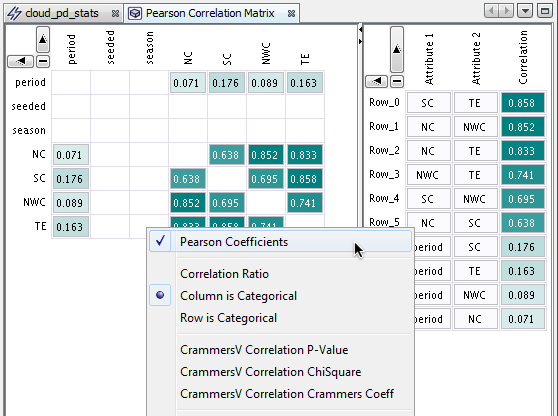Click up arrow button in correlation table

(x=397, y=49)
